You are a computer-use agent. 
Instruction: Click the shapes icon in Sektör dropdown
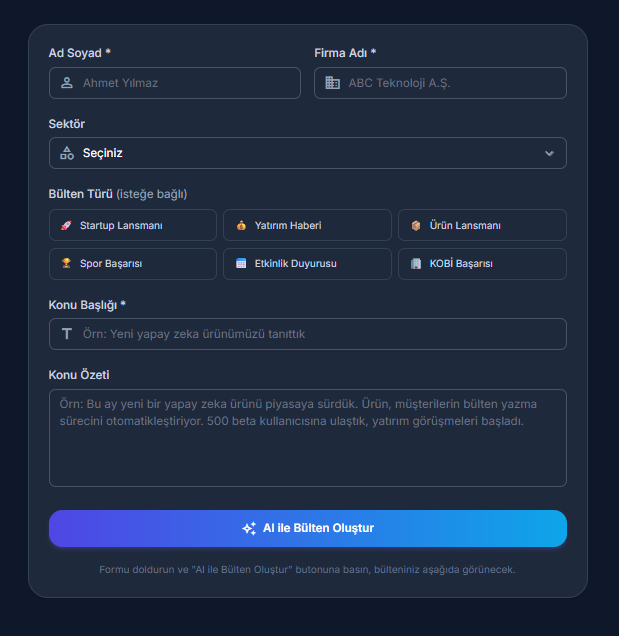67,153
